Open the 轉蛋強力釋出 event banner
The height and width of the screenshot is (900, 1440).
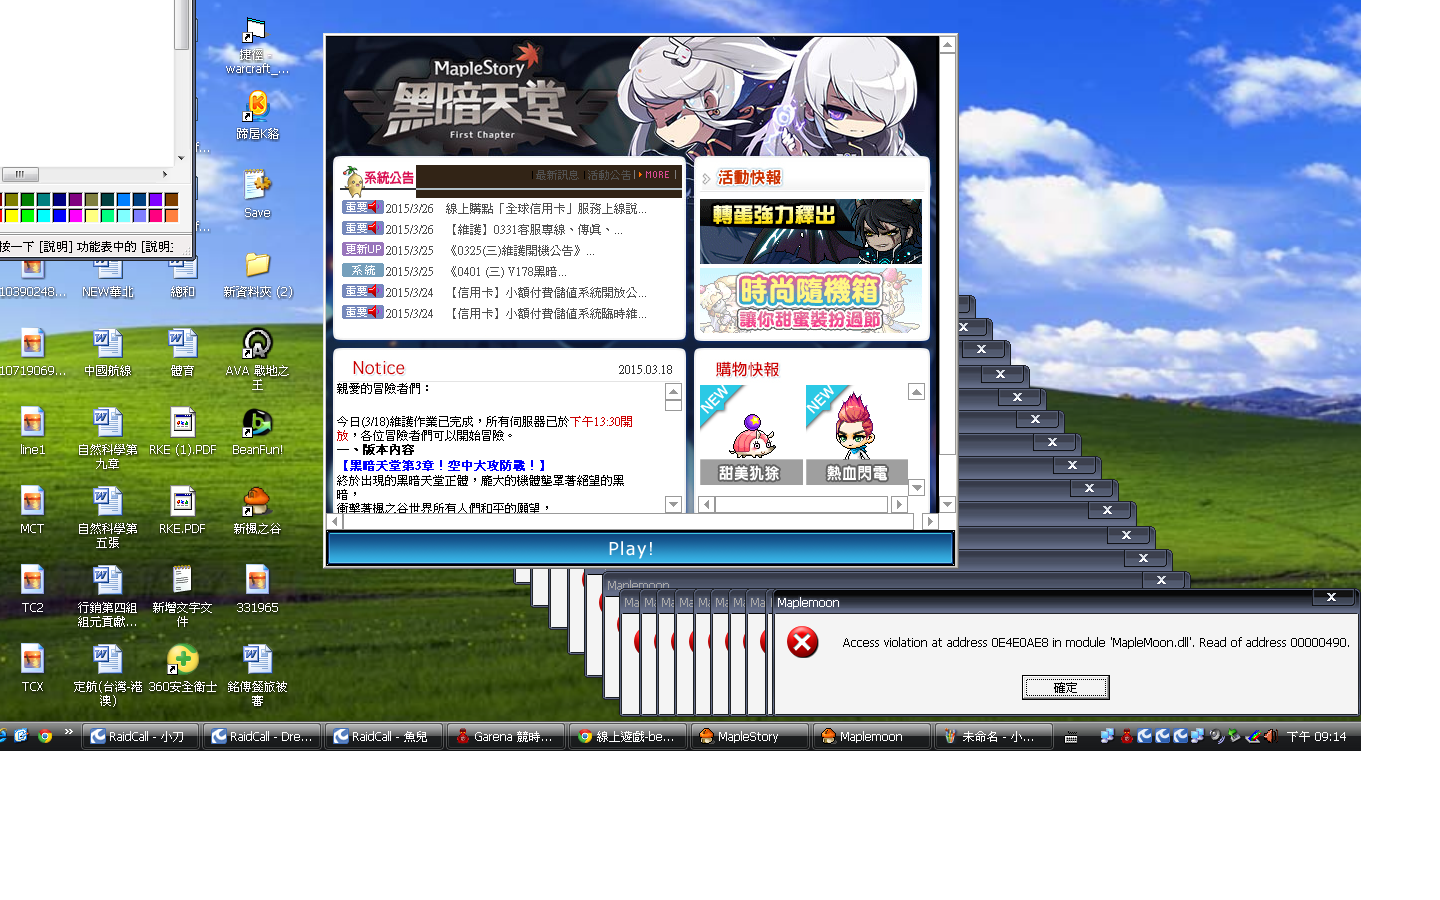click(x=811, y=231)
